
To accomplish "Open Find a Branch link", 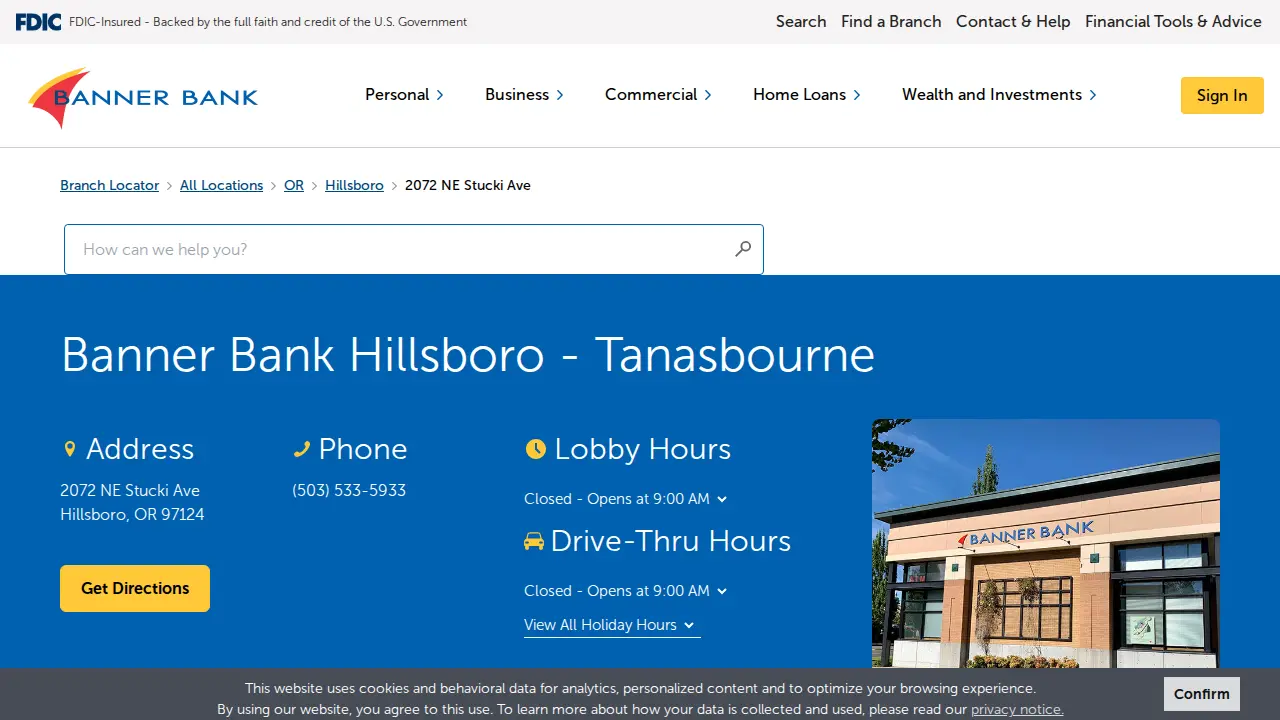I will coord(891,21).
